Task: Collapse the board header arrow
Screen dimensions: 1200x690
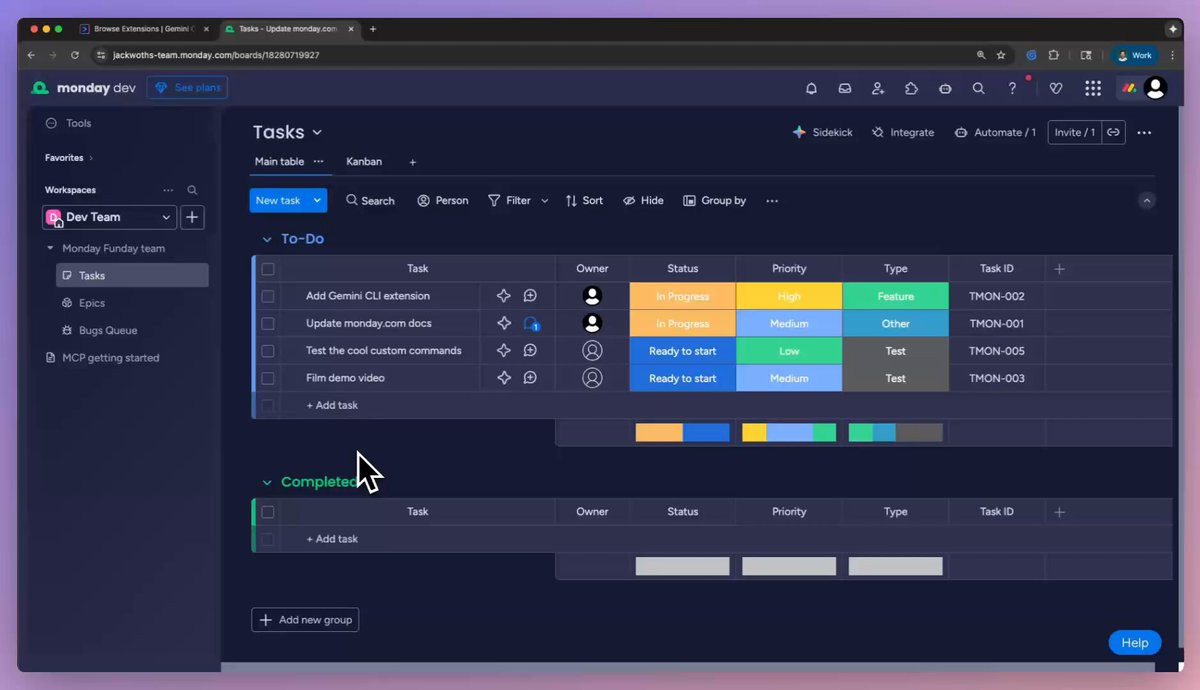Action: point(1147,201)
